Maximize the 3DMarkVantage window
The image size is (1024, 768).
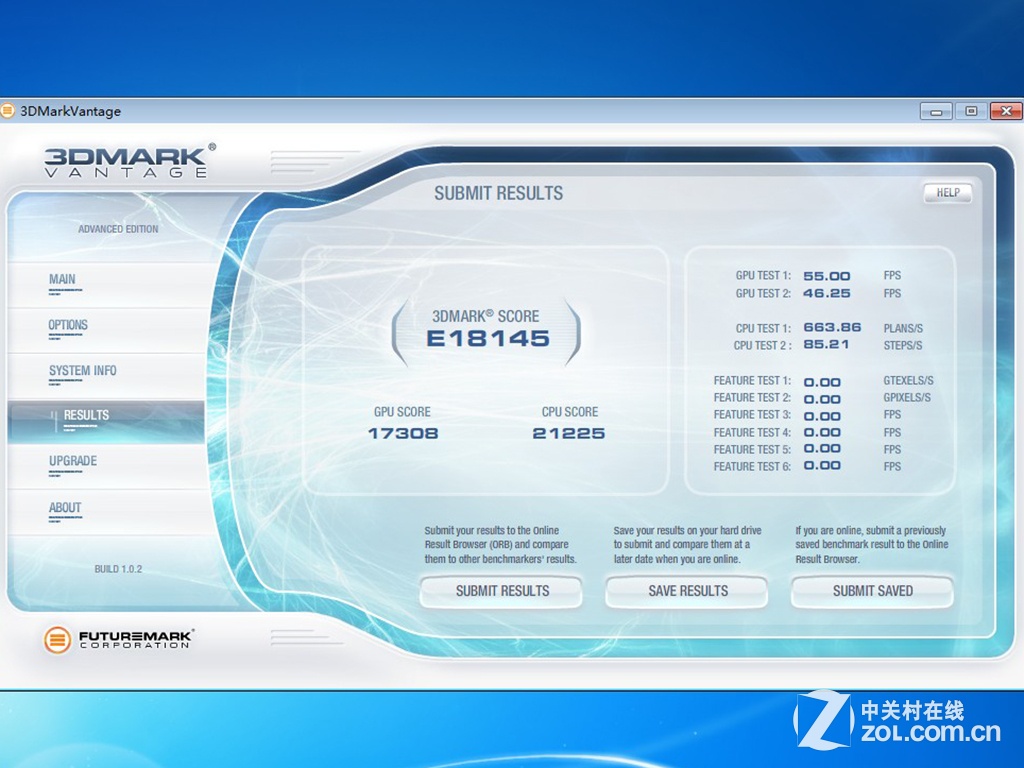[970, 111]
